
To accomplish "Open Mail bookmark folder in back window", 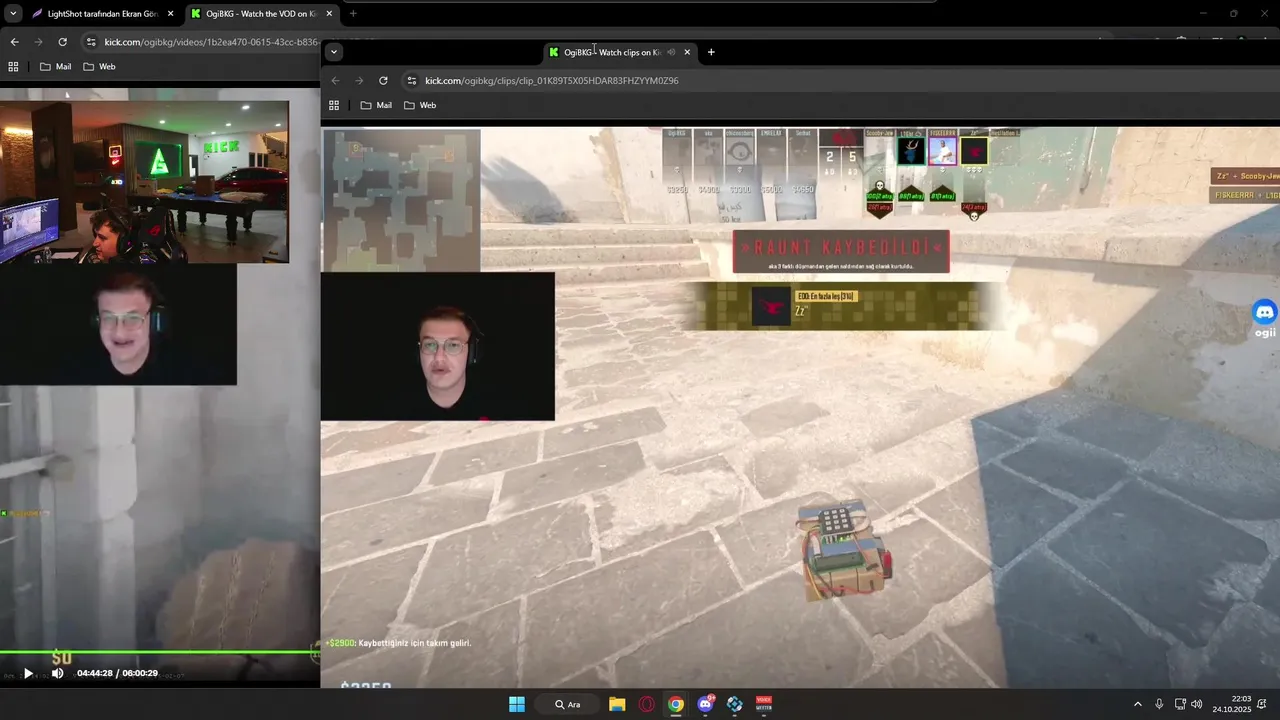I will [x=55, y=67].
